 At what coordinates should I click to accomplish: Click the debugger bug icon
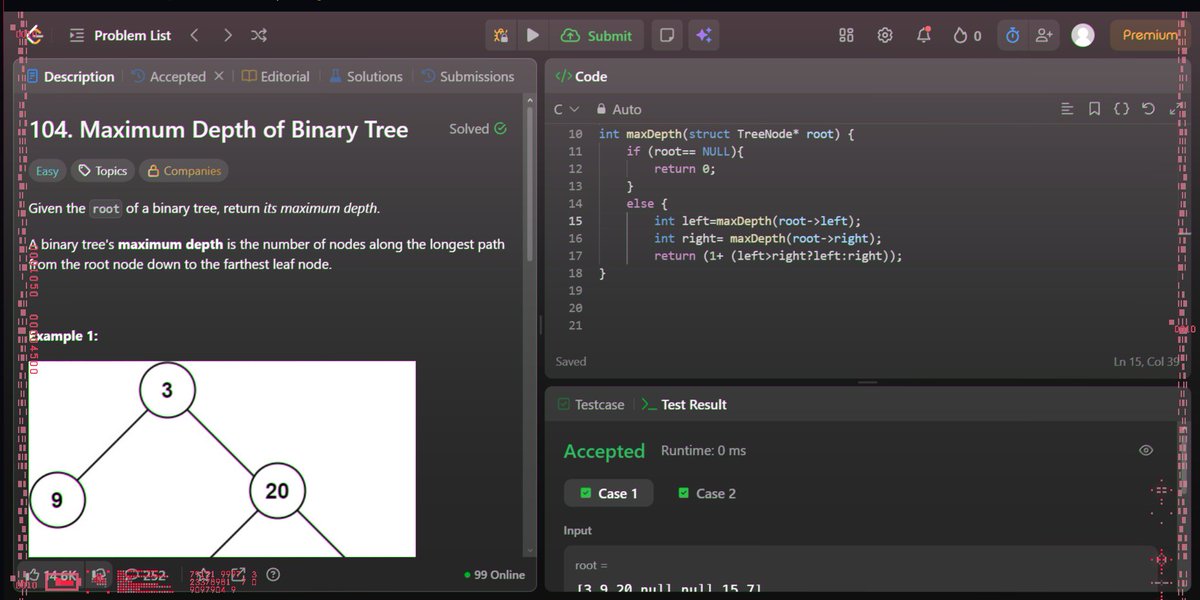pos(502,35)
